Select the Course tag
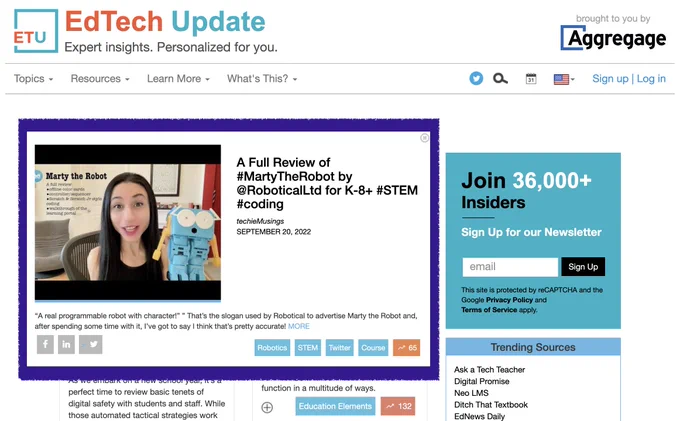 pos(373,348)
